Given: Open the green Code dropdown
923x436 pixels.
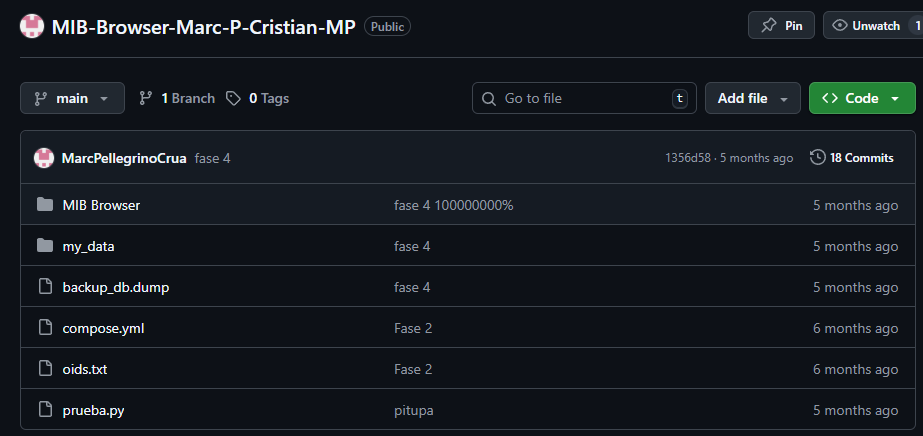Looking at the screenshot, I should pos(861,98).
